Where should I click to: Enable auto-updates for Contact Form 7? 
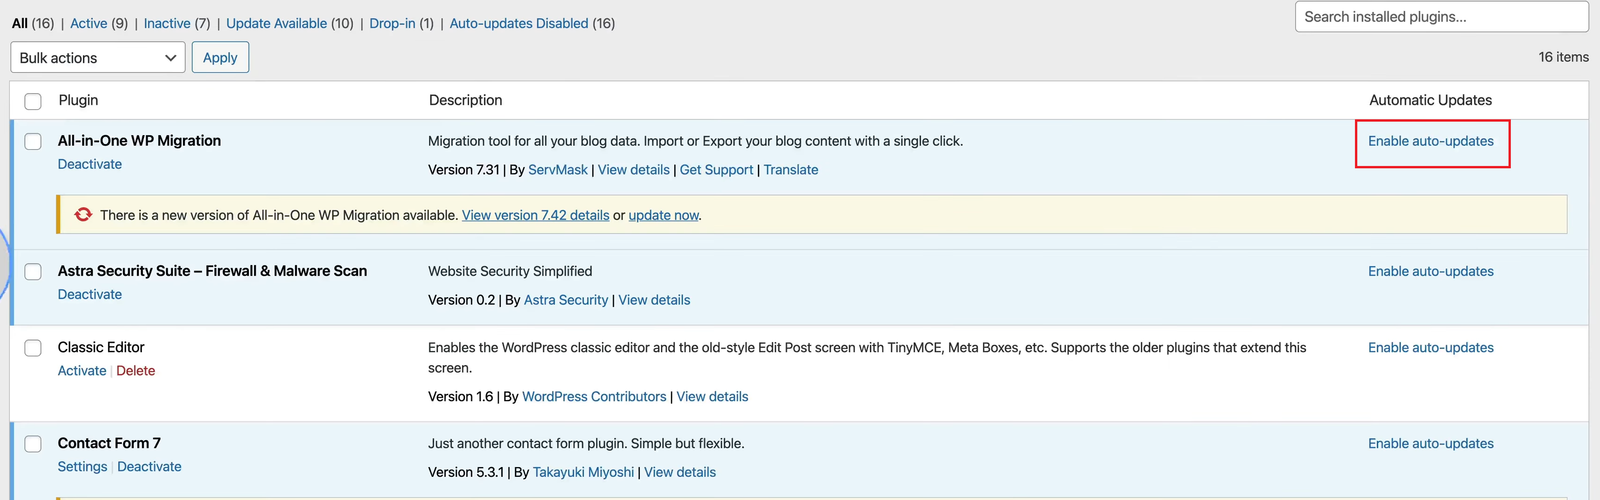coord(1431,444)
